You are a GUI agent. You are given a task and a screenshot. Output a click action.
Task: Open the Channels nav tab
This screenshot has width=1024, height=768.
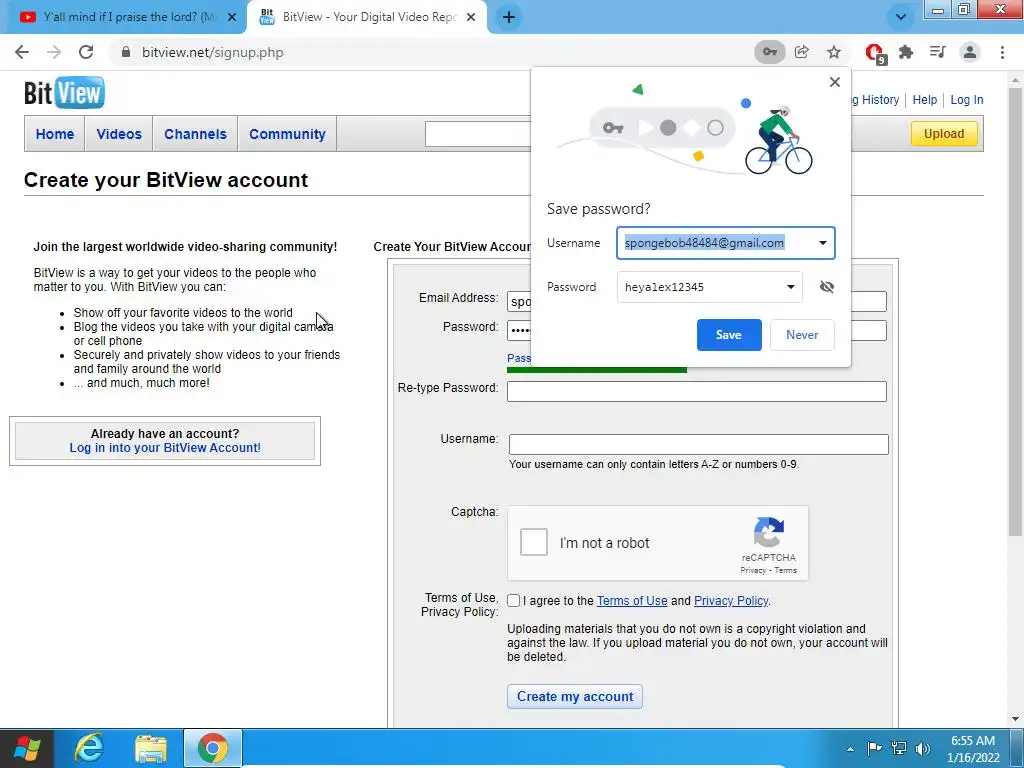[x=195, y=134]
